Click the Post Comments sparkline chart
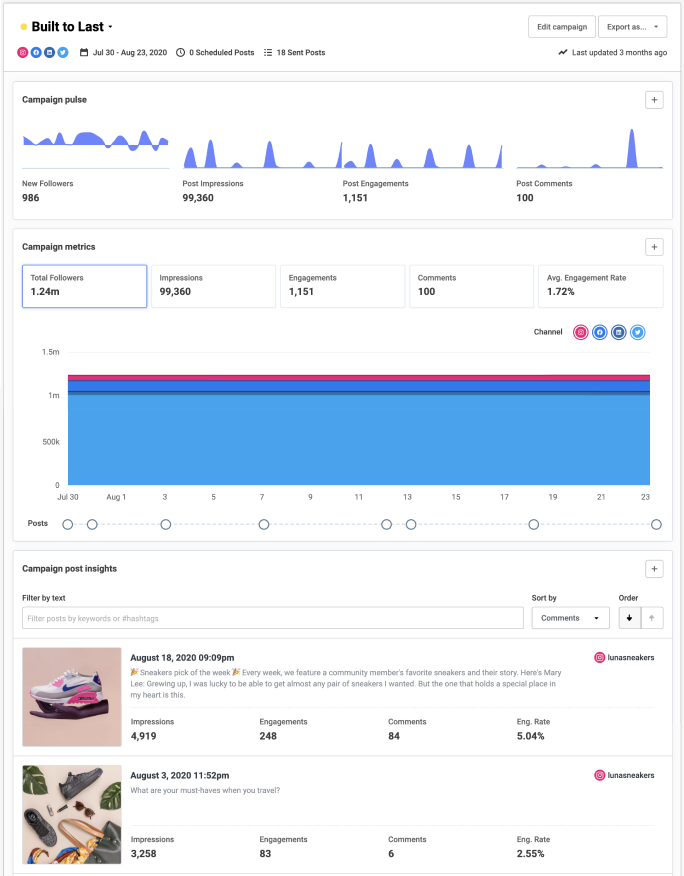 point(590,148)
